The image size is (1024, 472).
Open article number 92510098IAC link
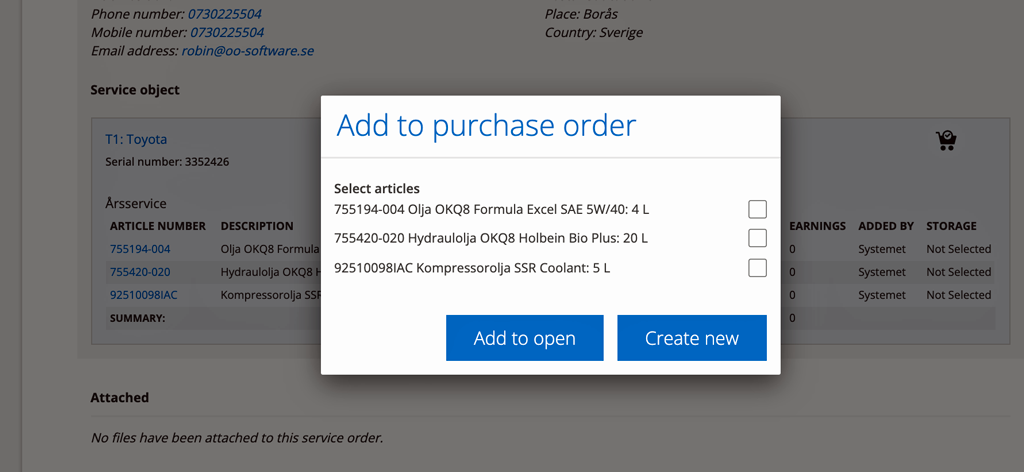coord(143,295)
